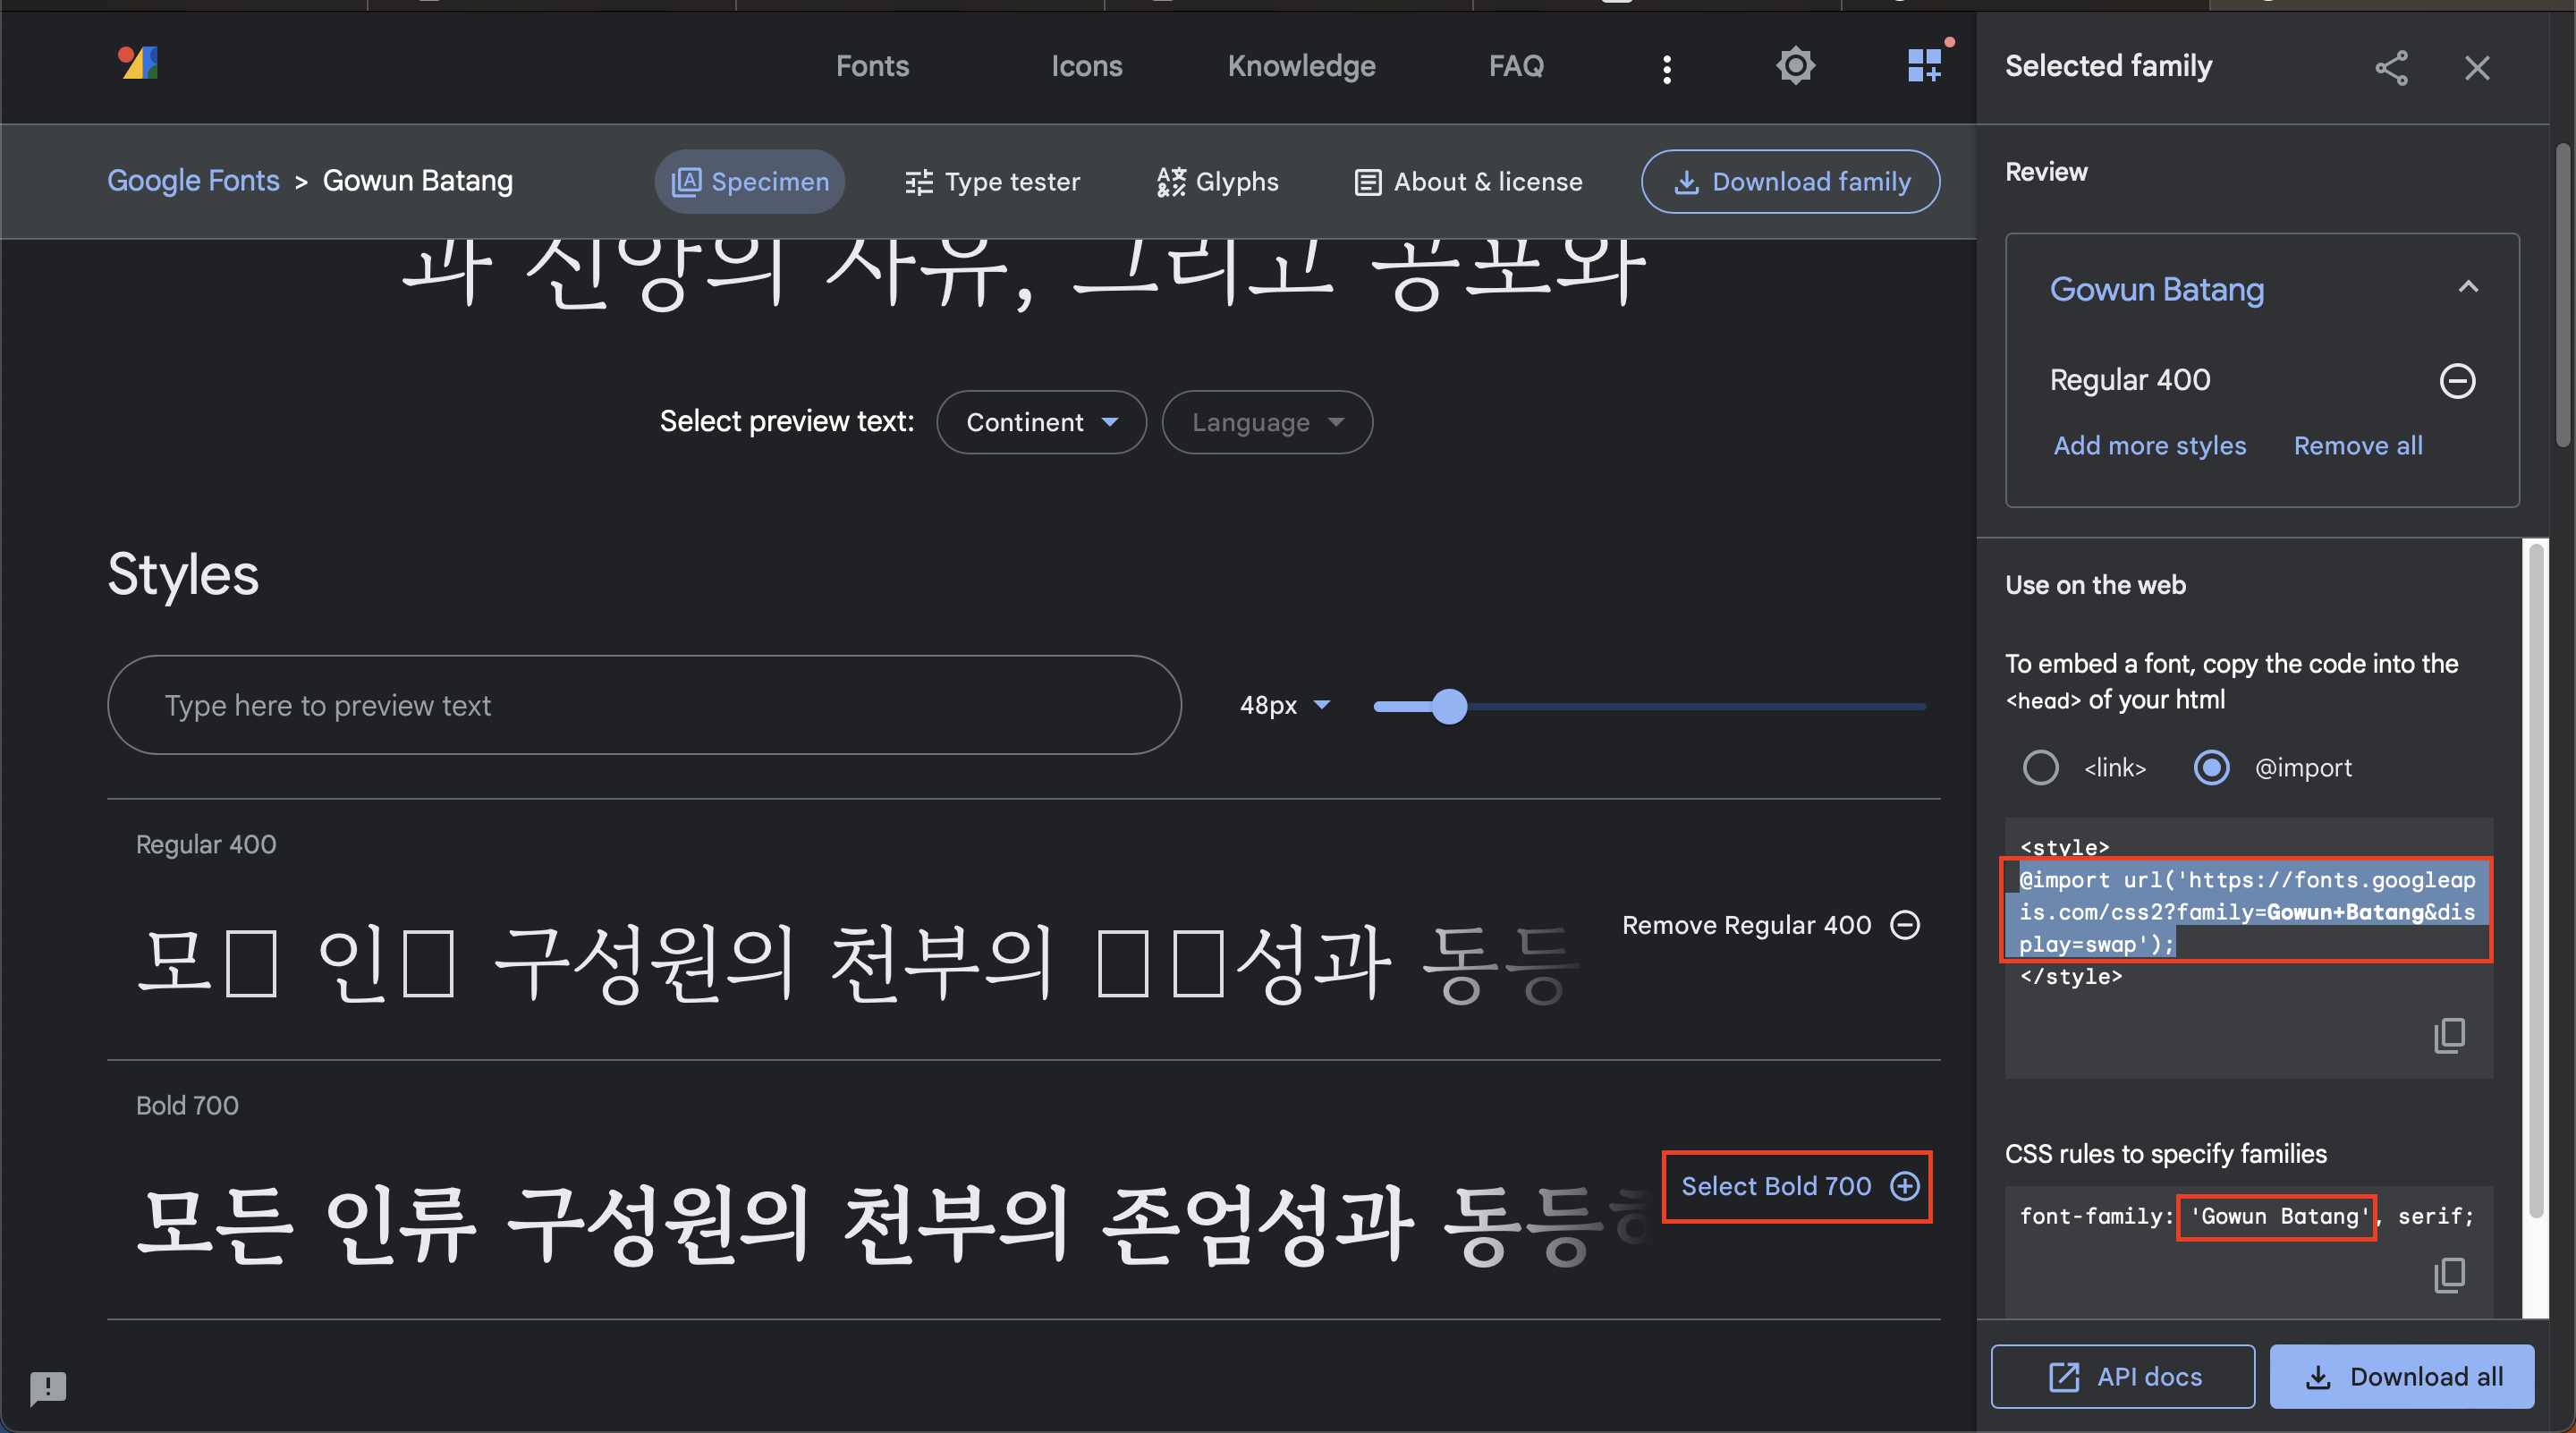Switch to the About & license tab
Image resolution: width=2576 pixels, height=1433 pixels.
coord(1468,182)
